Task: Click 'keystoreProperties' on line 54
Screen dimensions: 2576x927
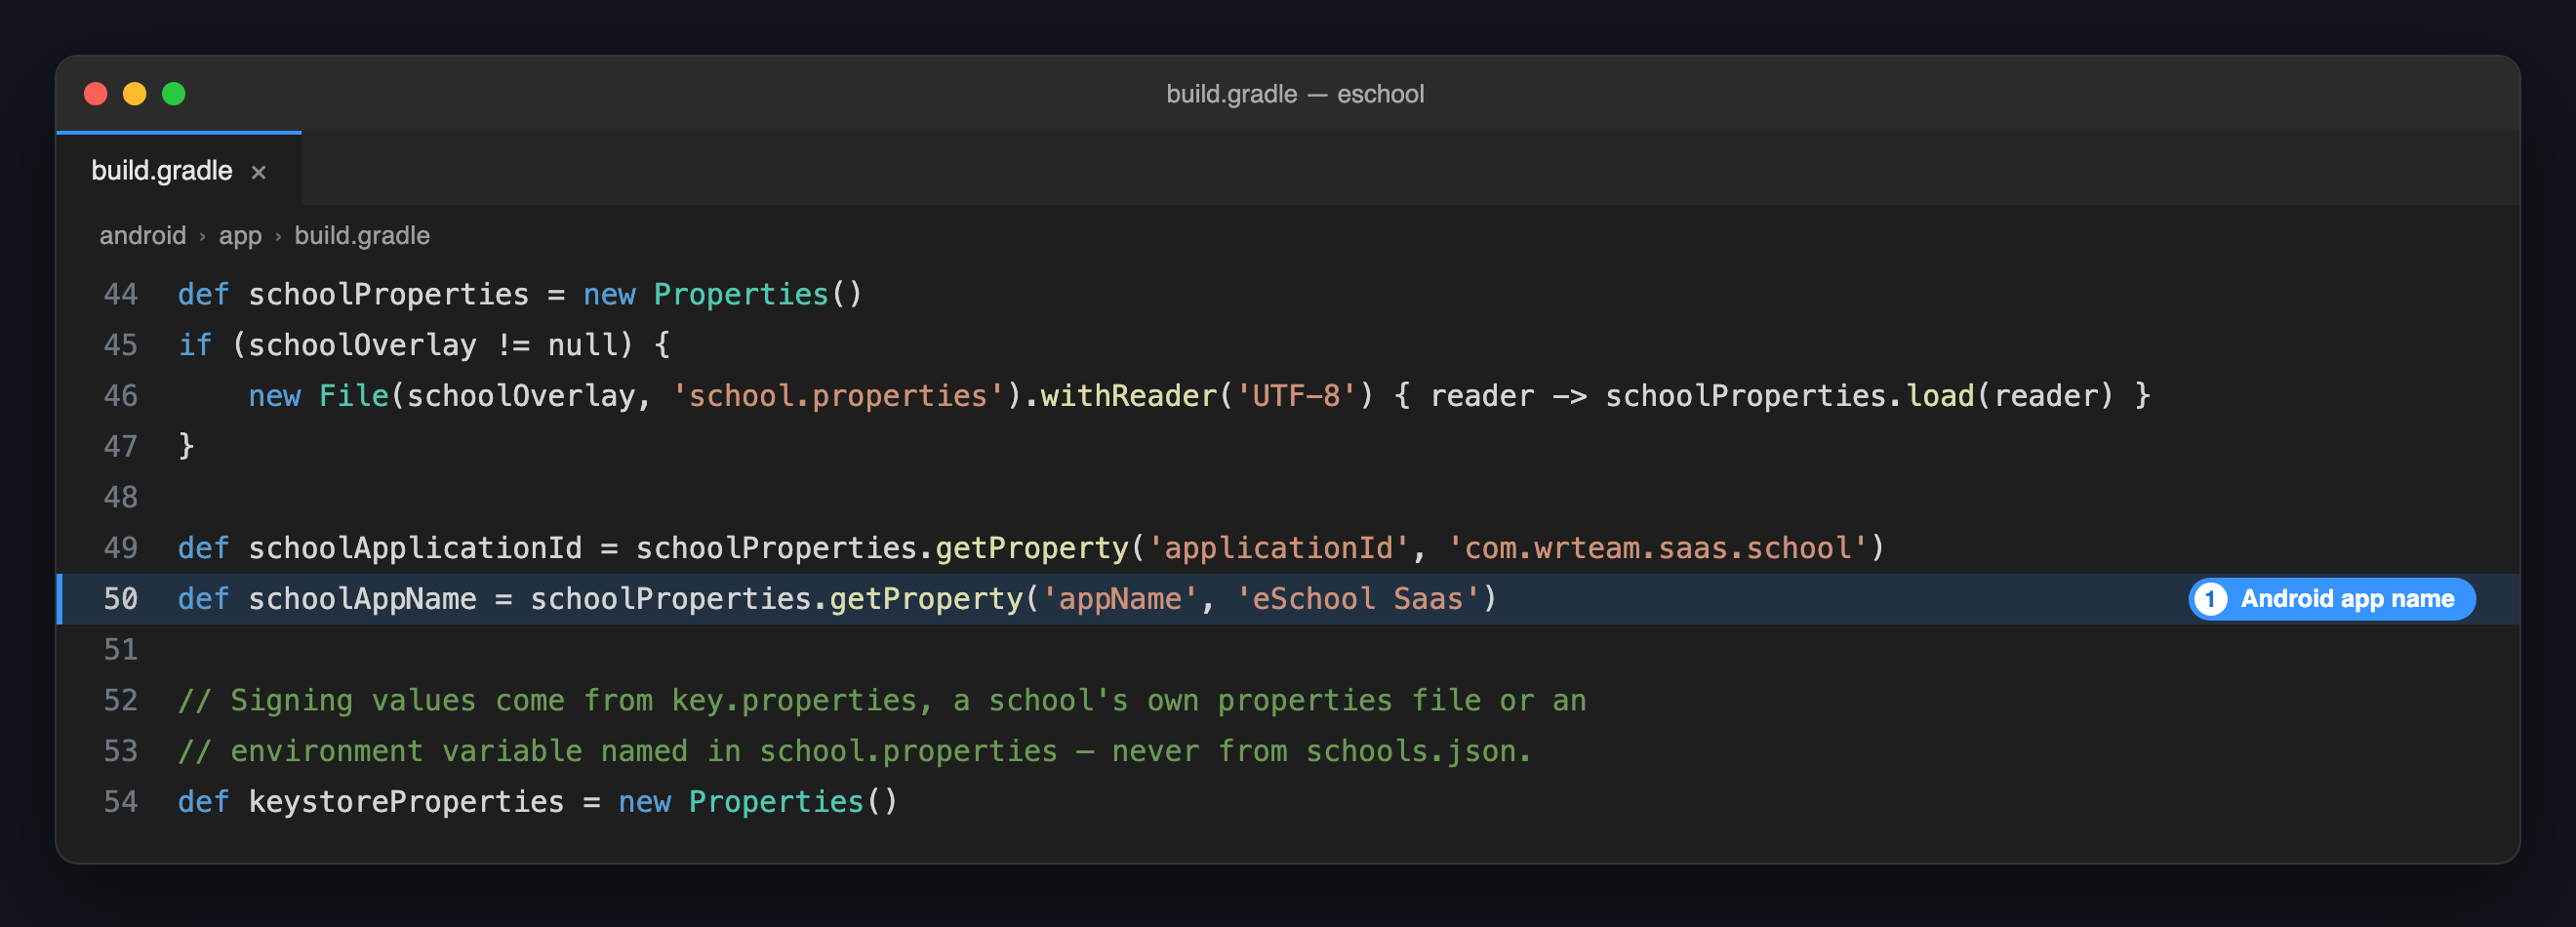Action: (x=406, y=802)
